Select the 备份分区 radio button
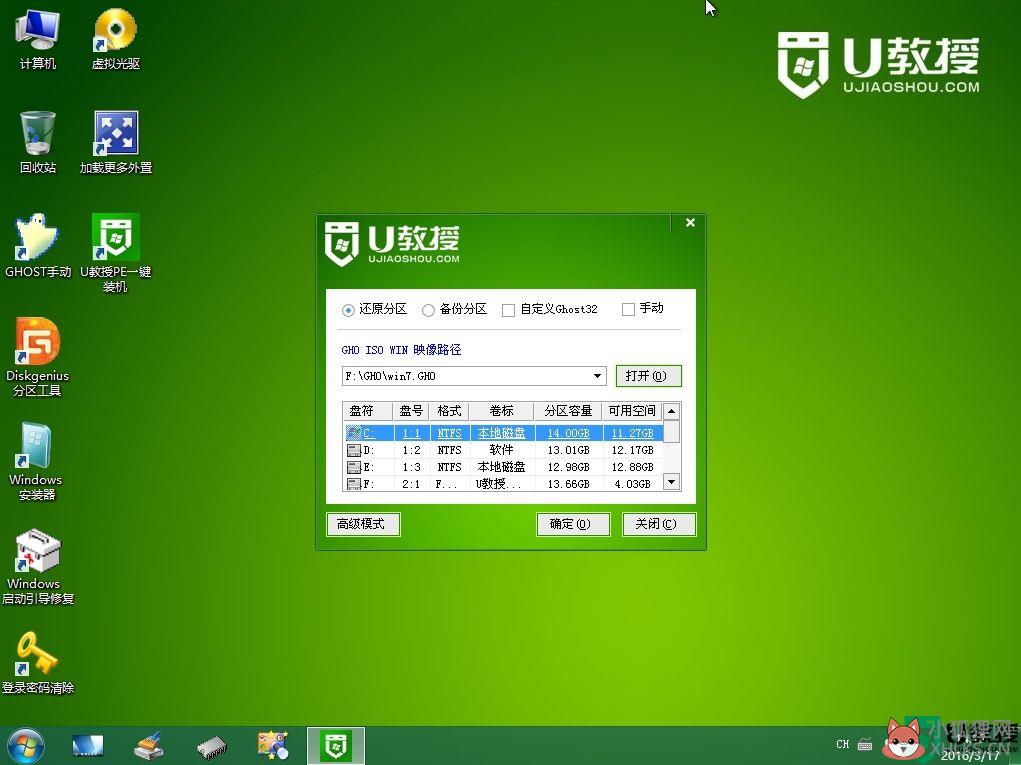 428,311
